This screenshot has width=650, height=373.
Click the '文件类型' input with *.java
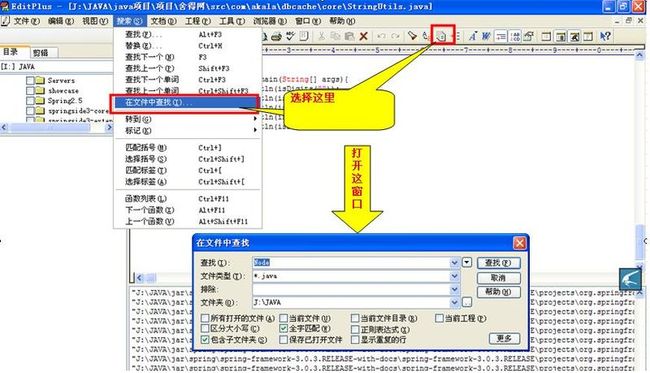(352, 276)
